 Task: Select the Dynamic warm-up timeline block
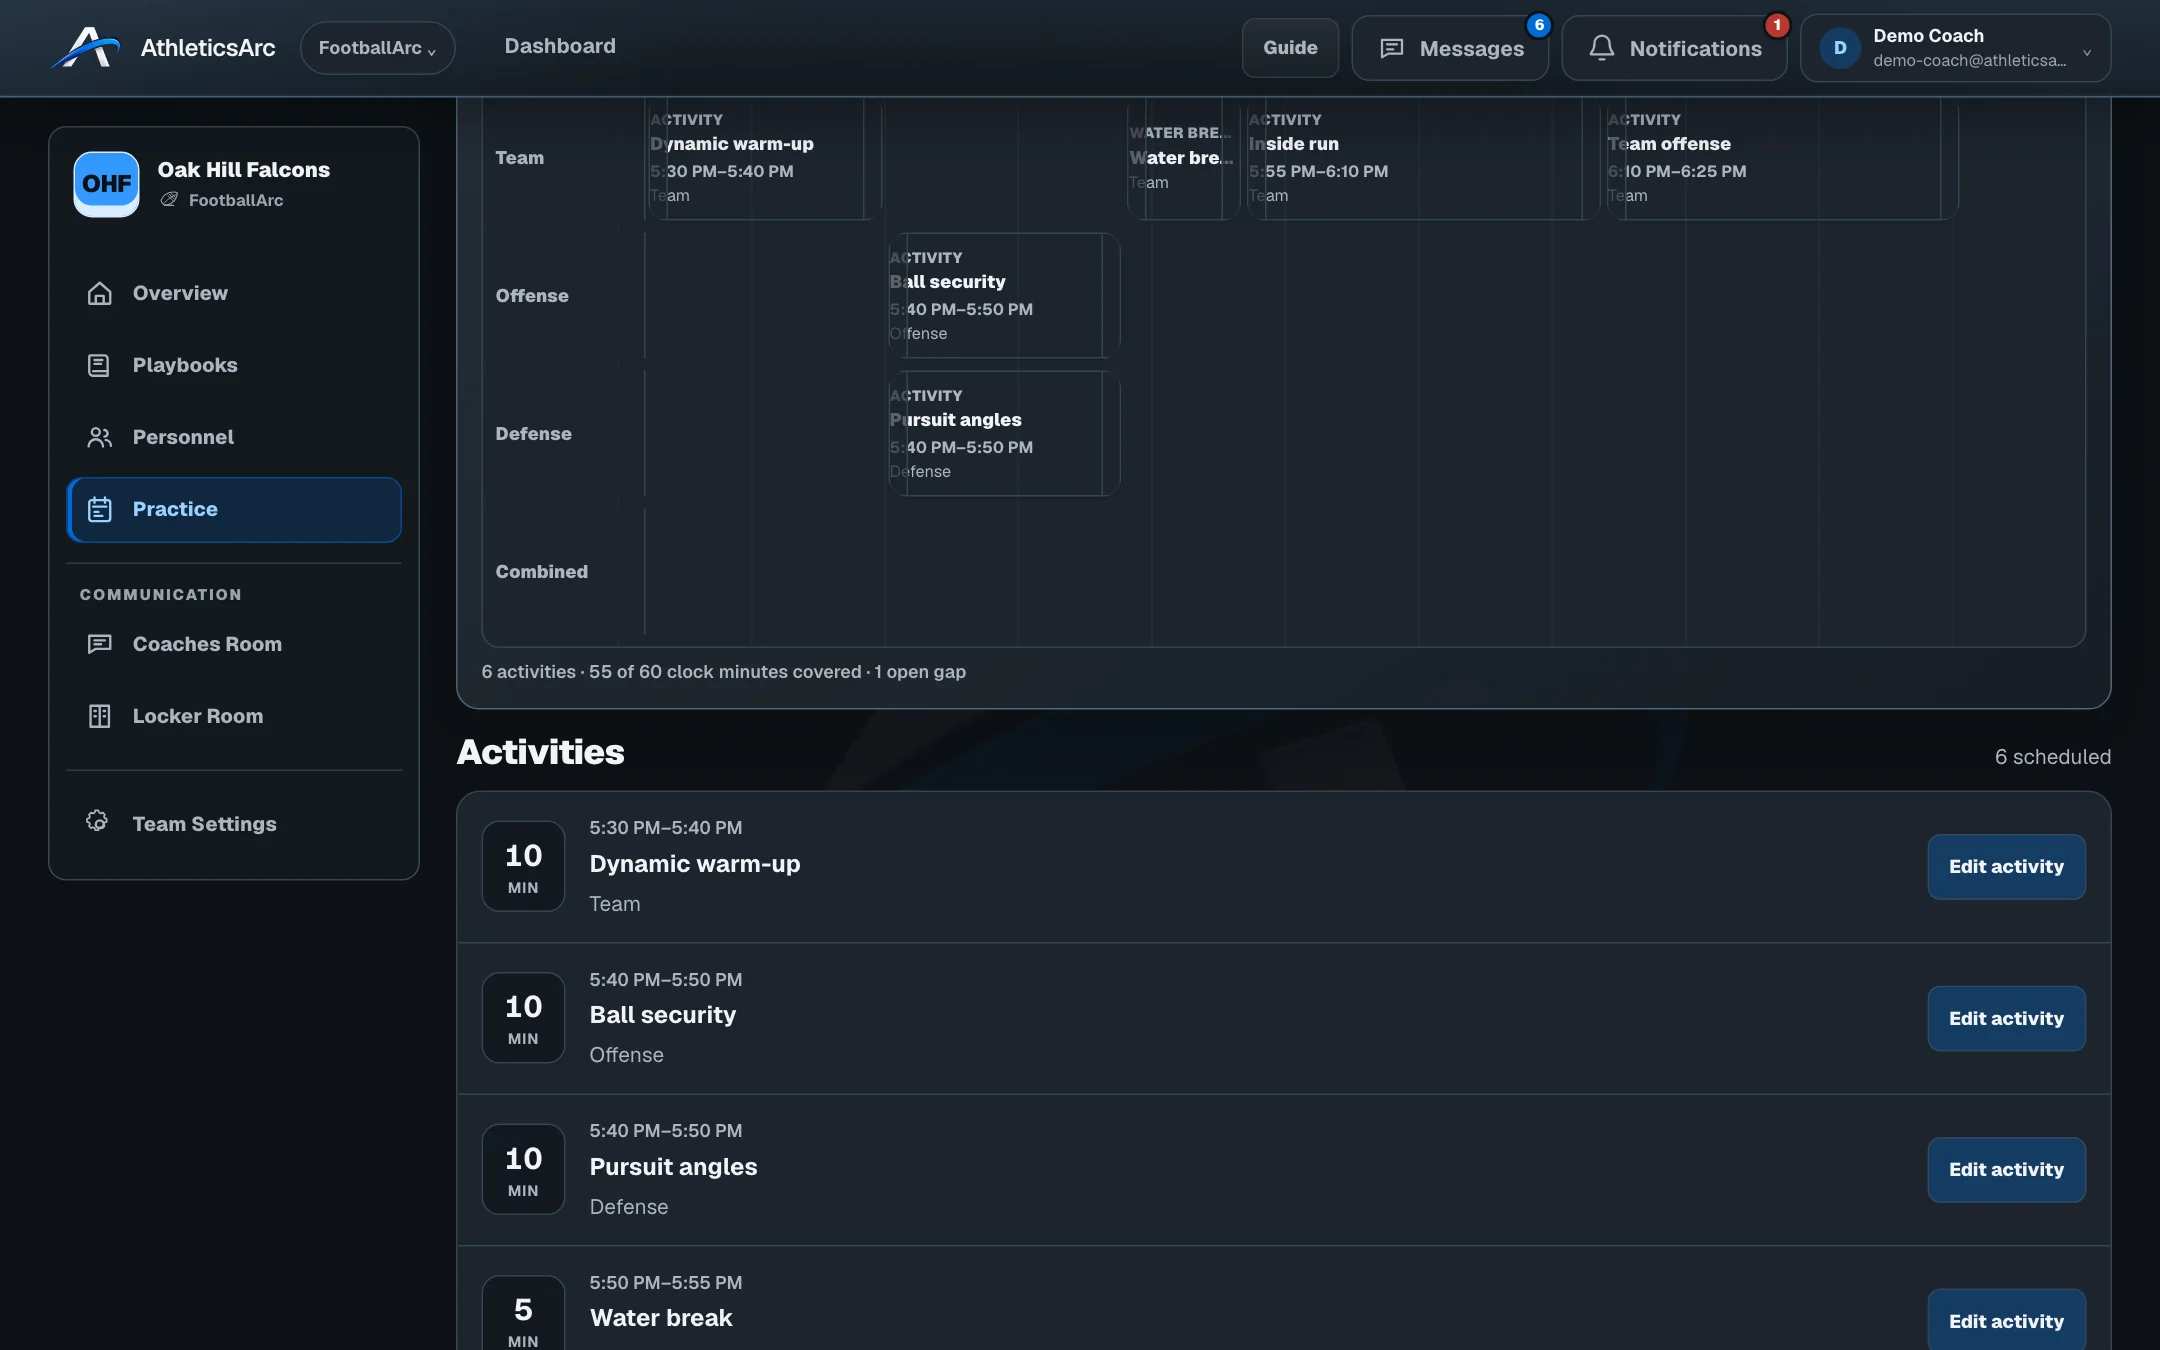click(x=763, y=157)
